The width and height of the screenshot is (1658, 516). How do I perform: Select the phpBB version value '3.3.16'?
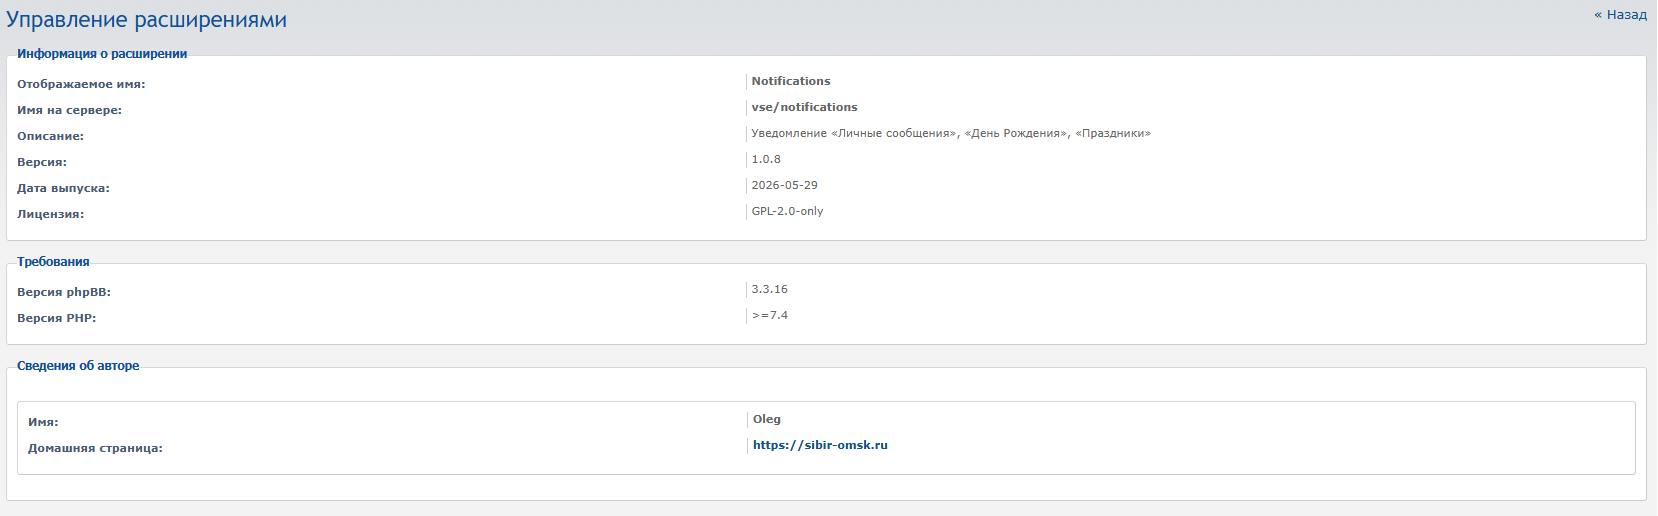[x=770, y=289]
